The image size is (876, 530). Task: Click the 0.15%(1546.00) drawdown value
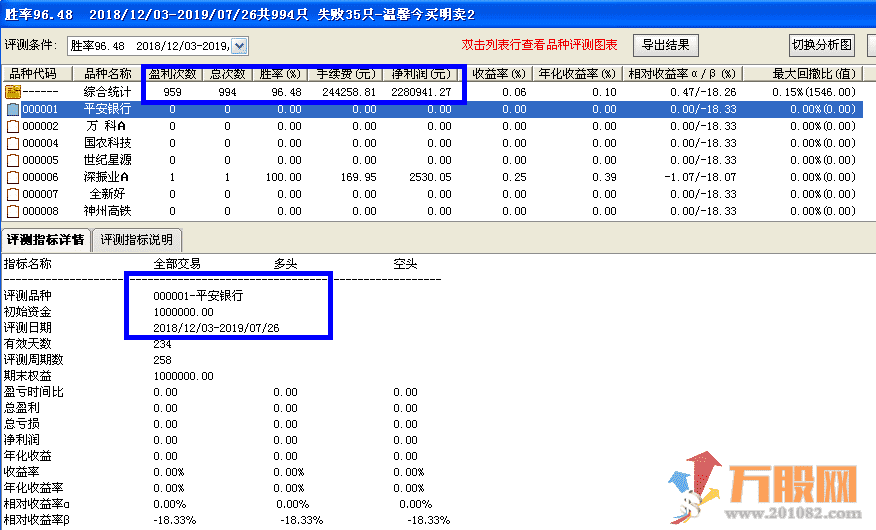coord(814,92)
